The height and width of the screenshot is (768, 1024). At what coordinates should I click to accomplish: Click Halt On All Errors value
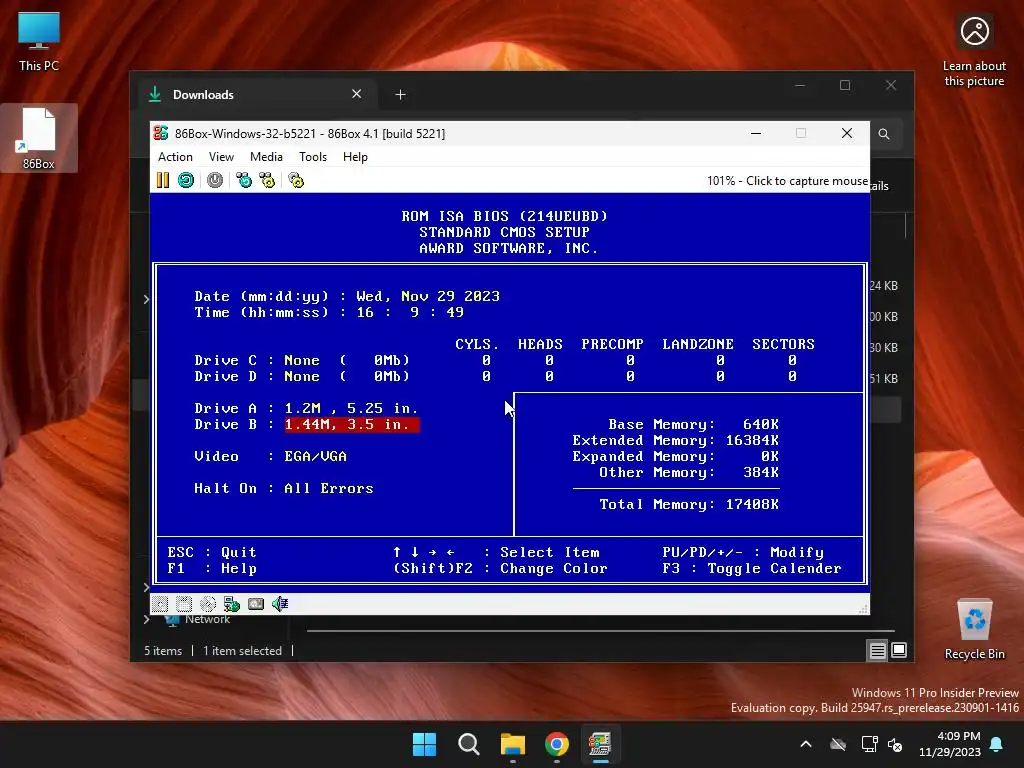click(x=328, y=488)
